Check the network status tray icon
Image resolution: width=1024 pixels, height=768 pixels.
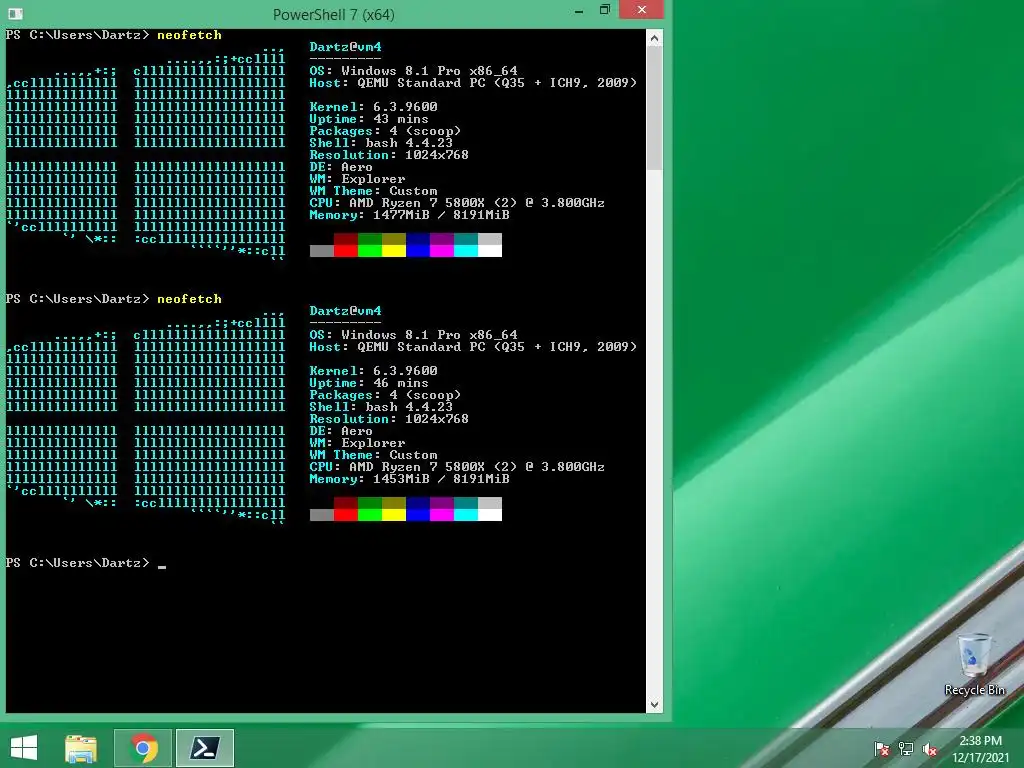906,749
